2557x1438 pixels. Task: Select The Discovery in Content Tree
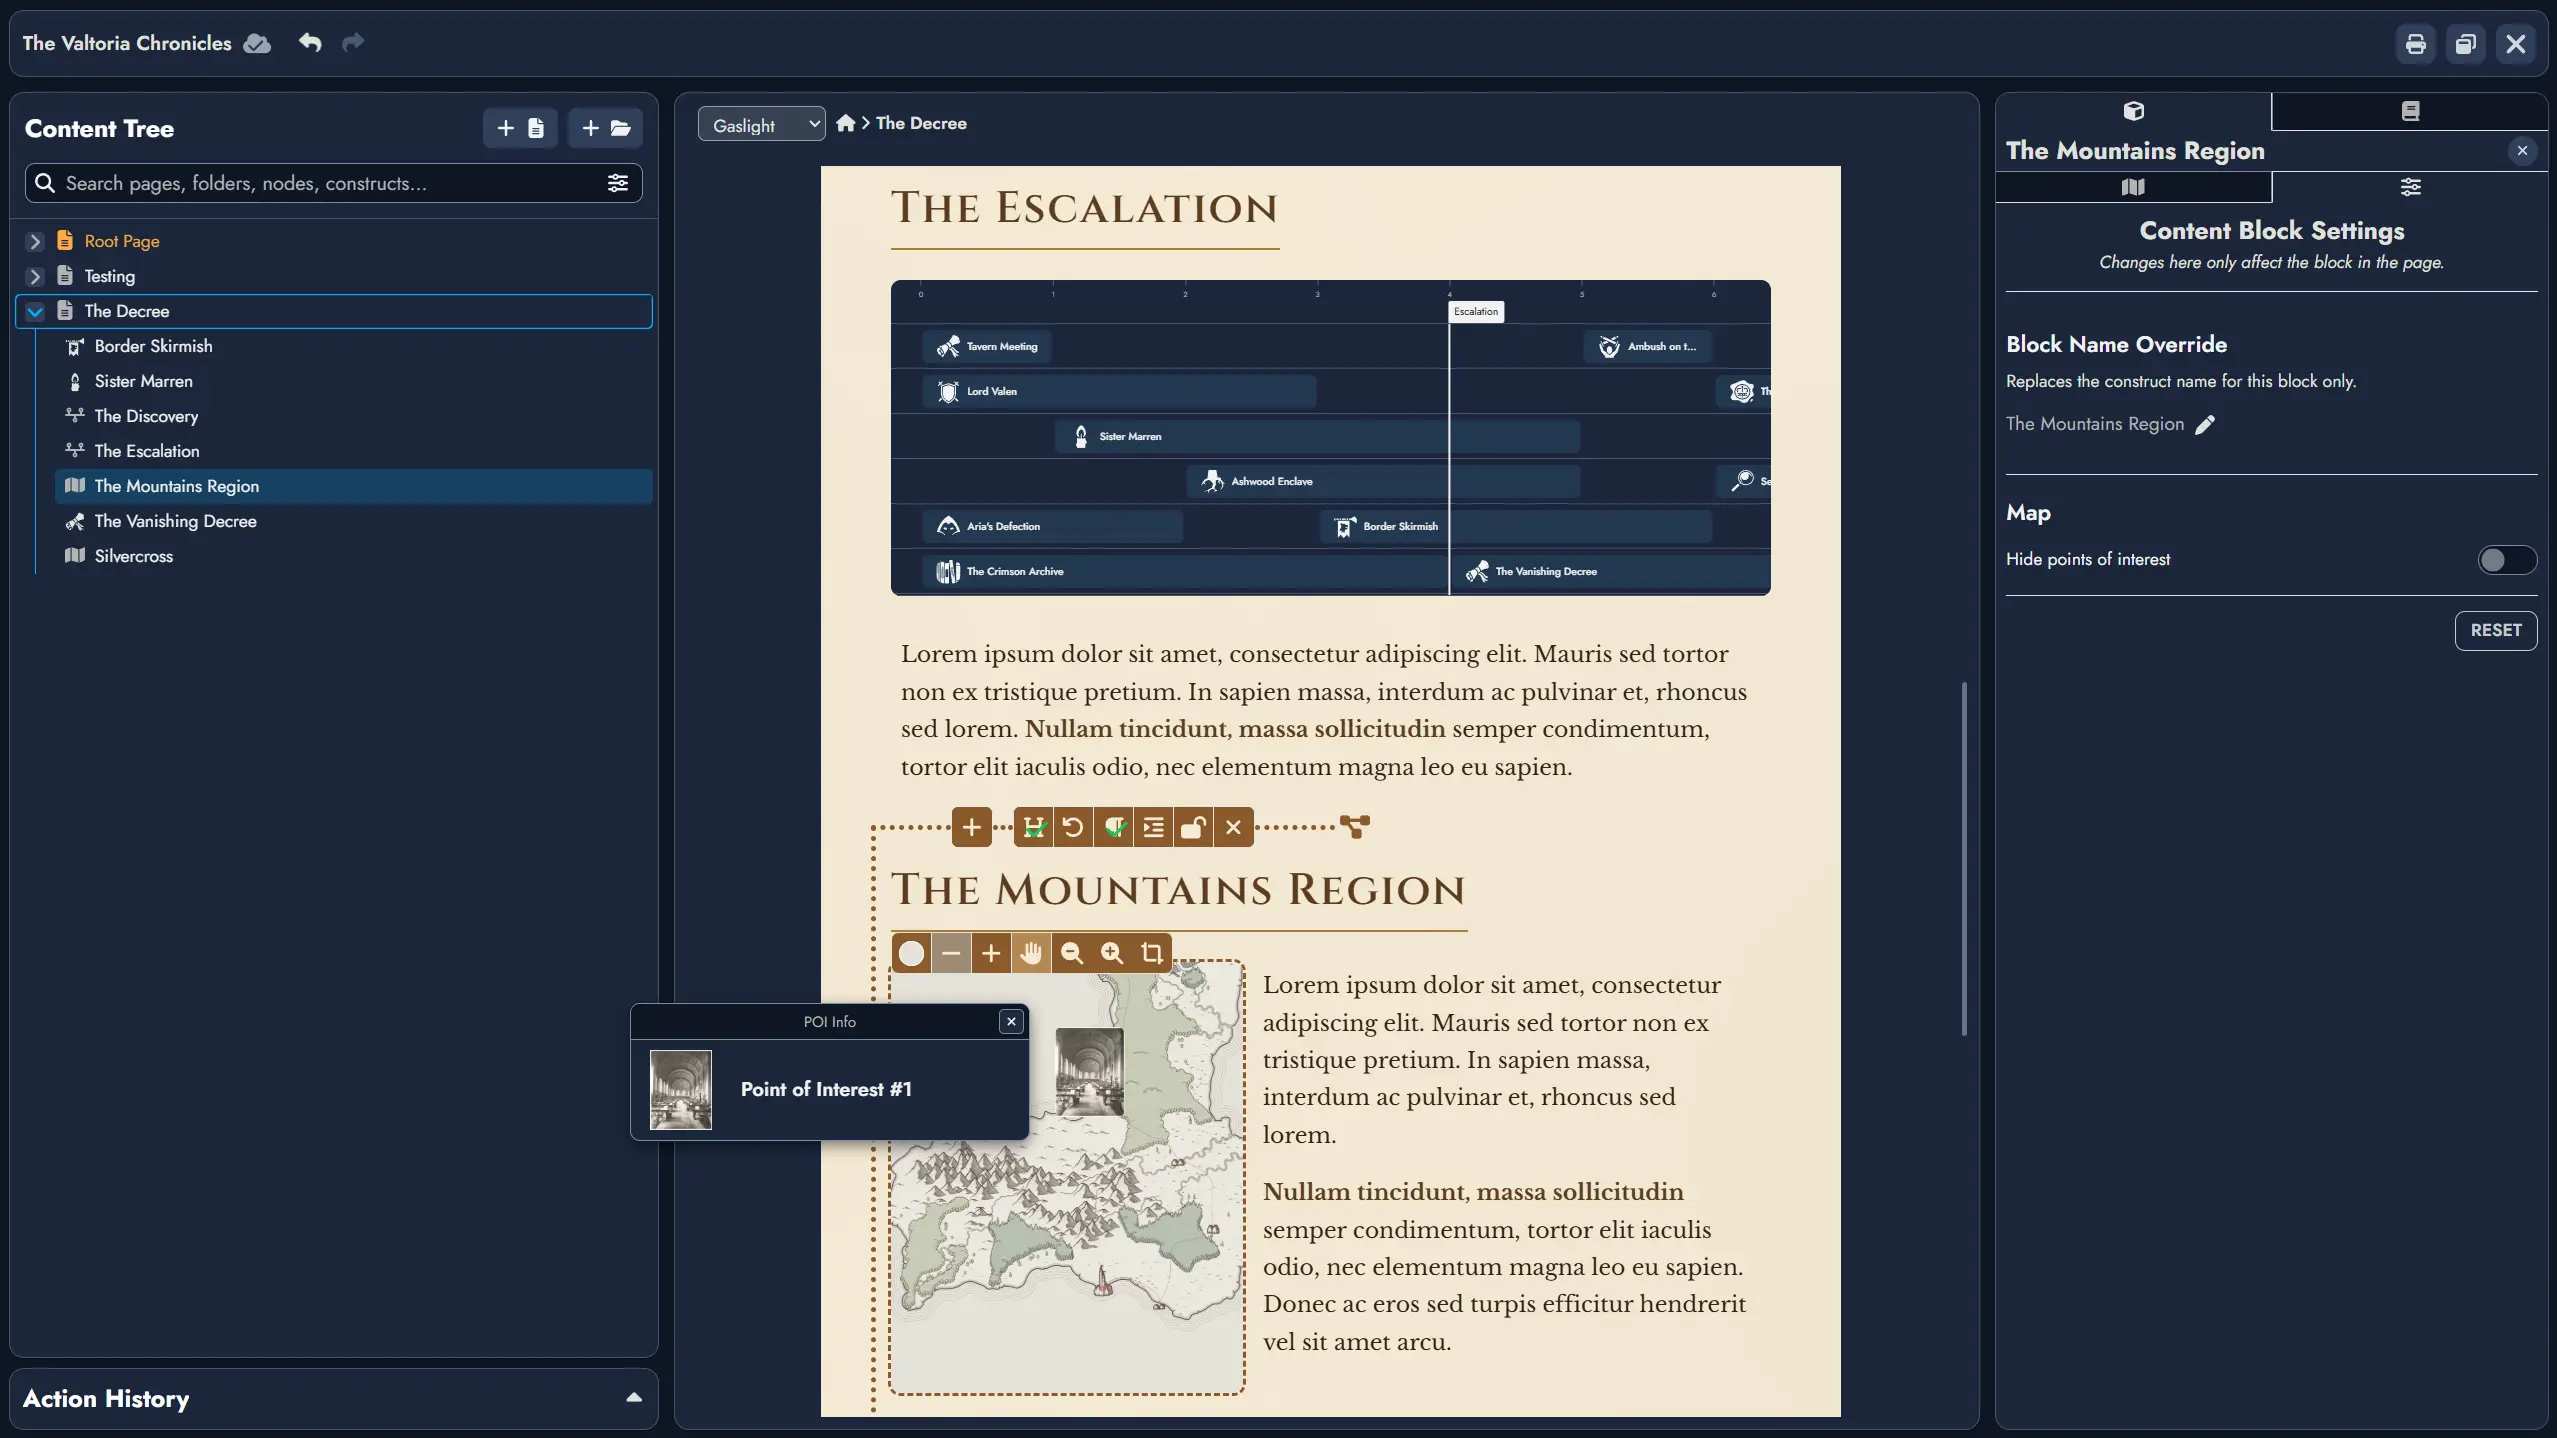click(354, 416)
